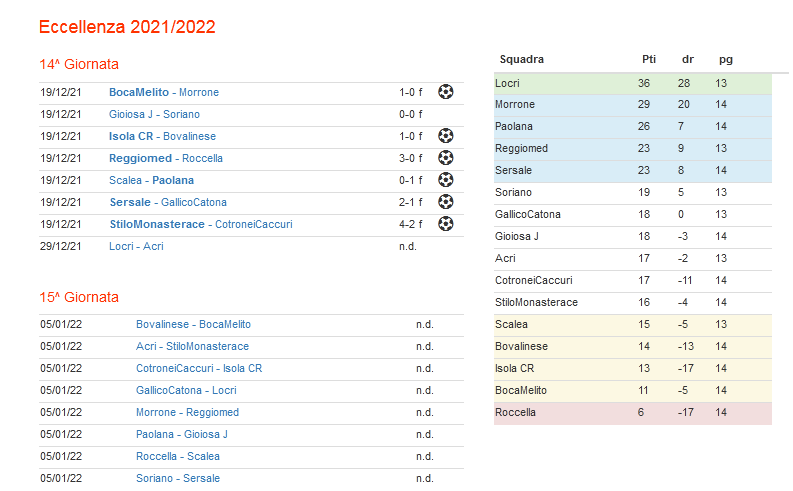Screen dimensions: 793x491
Task: Open soccer ball icon for StiloMonasterace - CotroneiCaccuri
Action: (446, 224)
